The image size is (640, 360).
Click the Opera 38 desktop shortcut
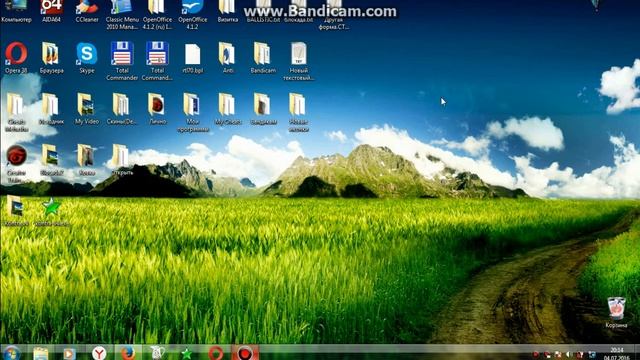point(16,58)
